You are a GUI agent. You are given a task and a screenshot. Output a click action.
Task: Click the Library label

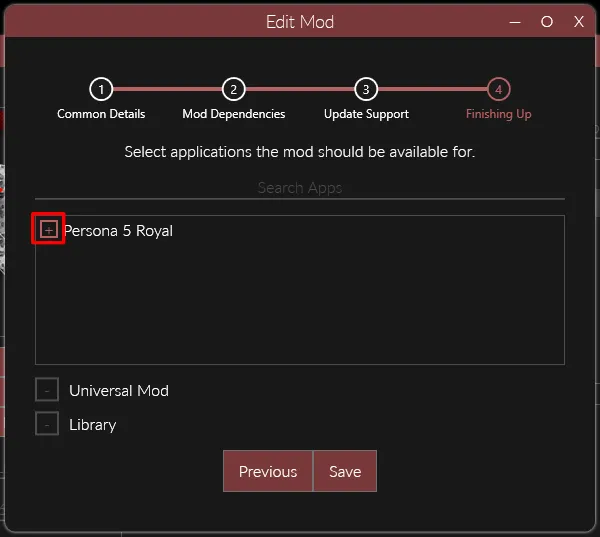click(x=93, y=425)
